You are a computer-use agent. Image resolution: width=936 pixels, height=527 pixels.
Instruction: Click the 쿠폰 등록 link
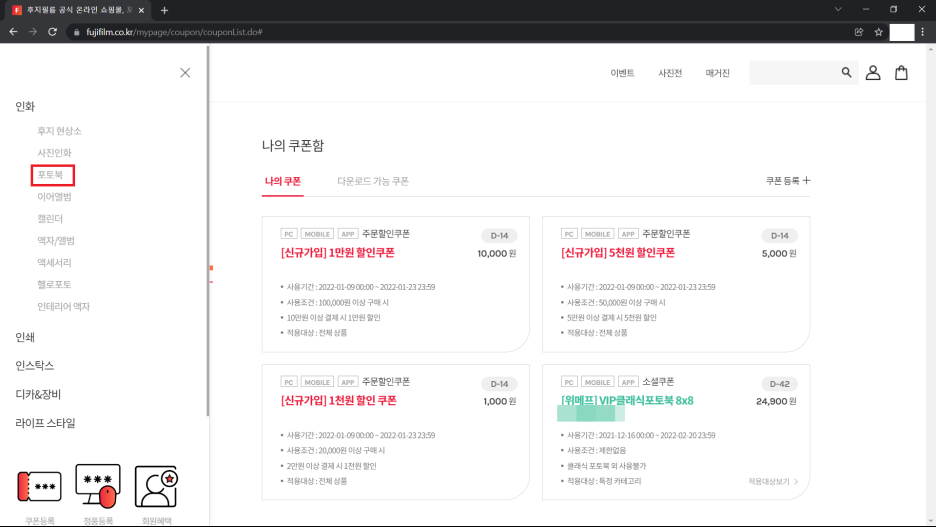click(783, 180)
